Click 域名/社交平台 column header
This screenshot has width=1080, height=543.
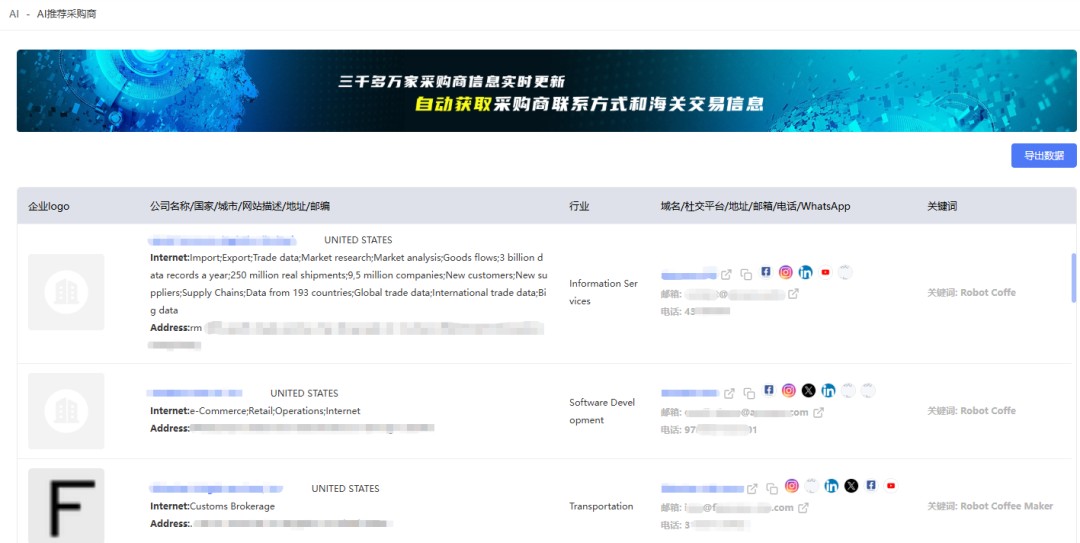click(x=756, y=206)
